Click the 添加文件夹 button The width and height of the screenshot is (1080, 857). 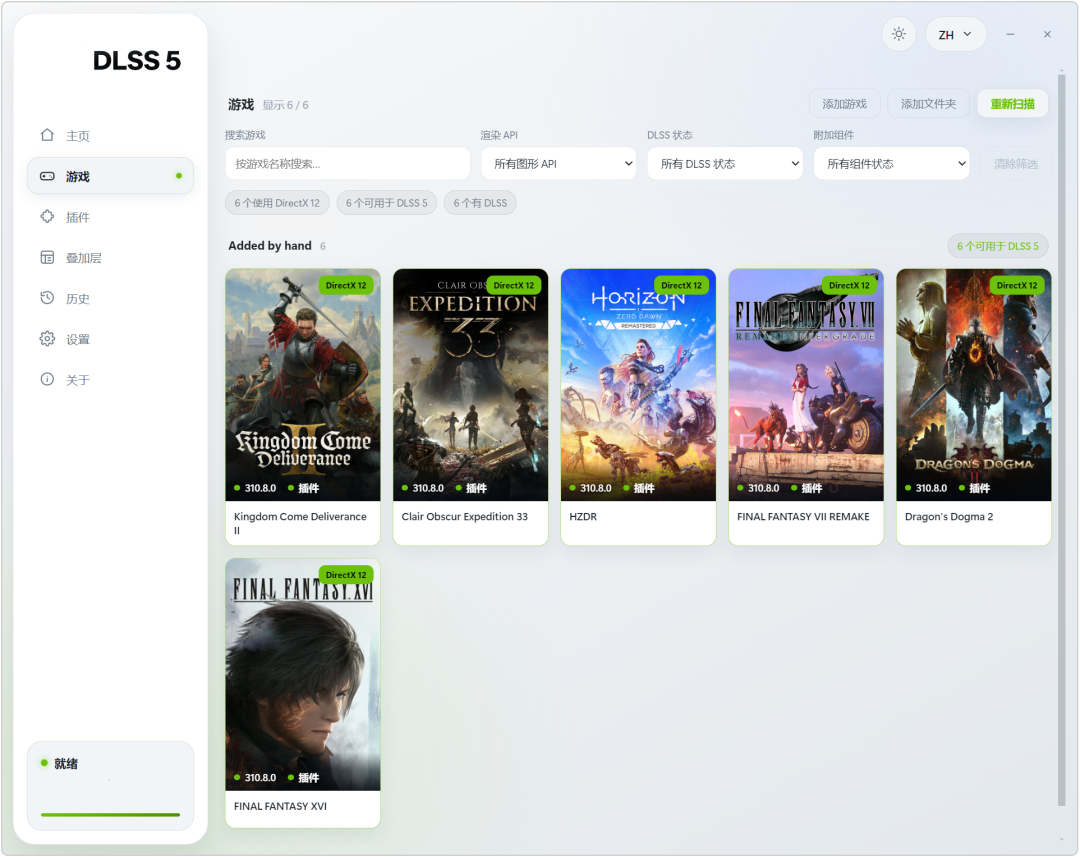tap(928, 104)
